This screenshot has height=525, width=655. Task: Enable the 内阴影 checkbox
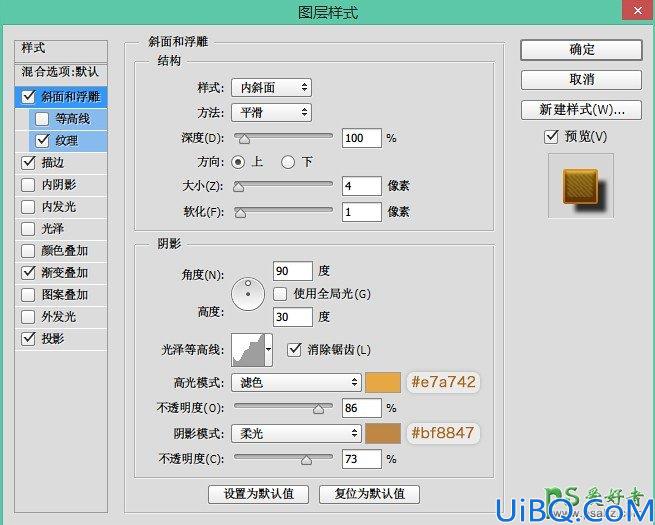[28, 185]
